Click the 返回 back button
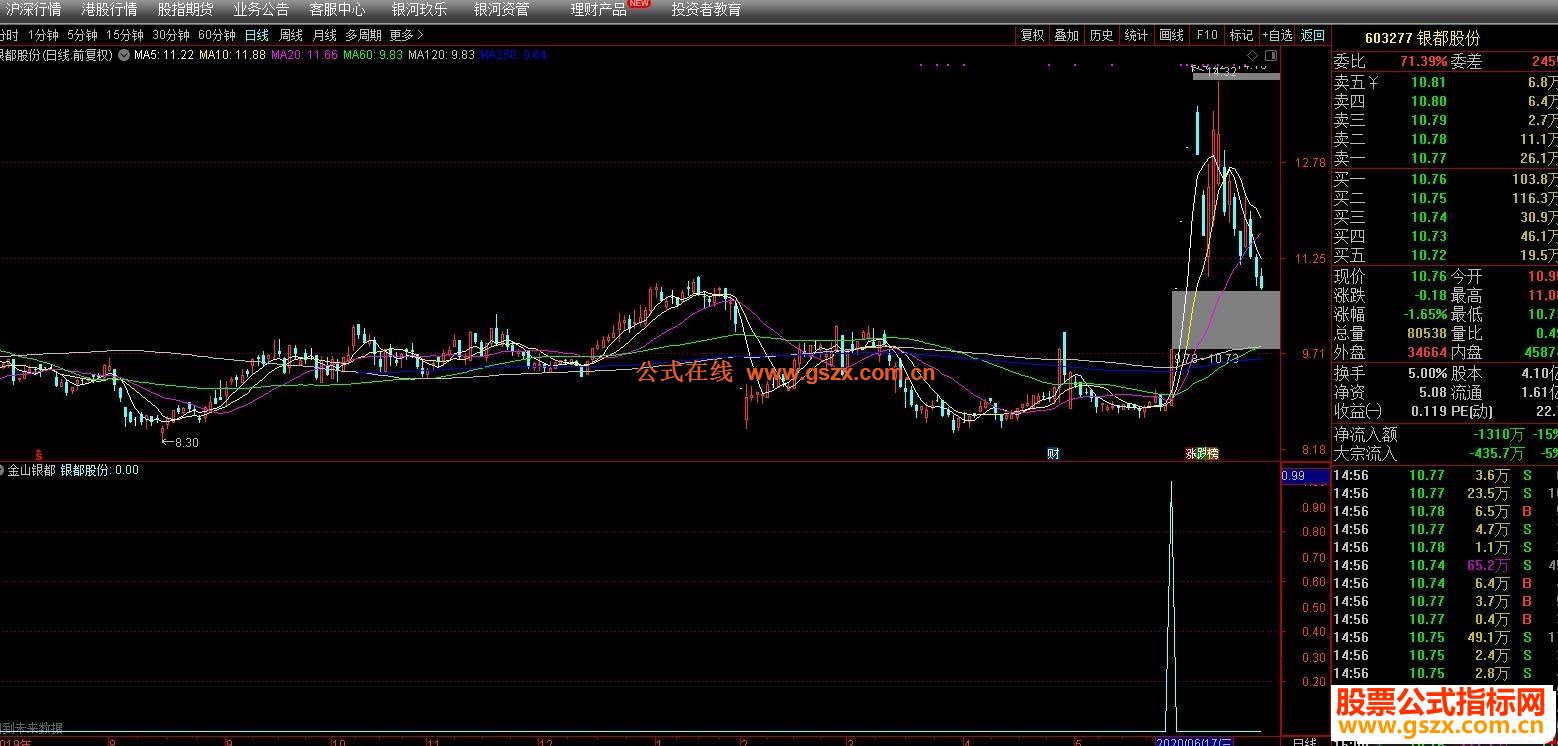 (1313, 35)
